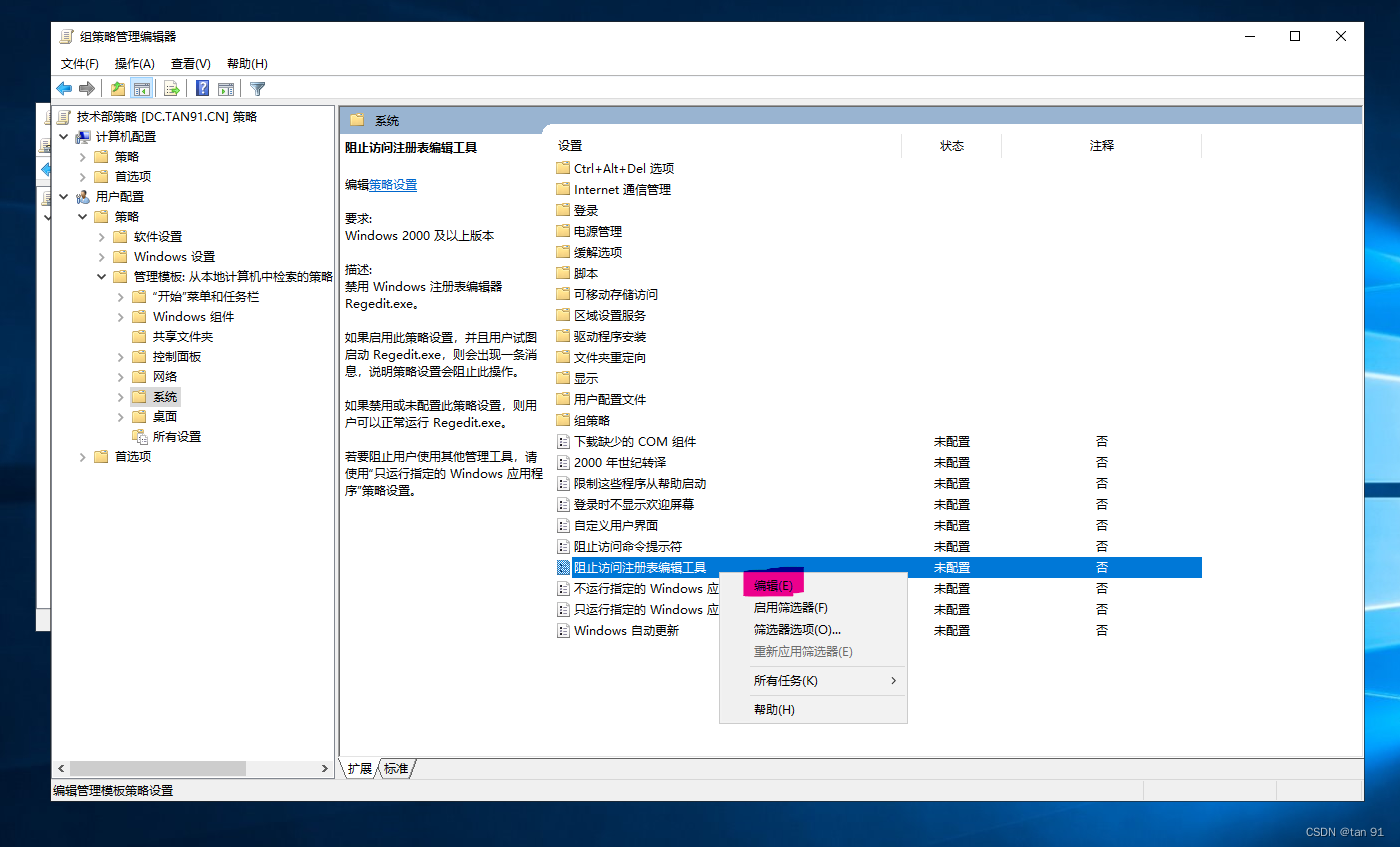The image size is (1400, 847).
Task: Click the funnel Filter icon in toolbar
Action: pyautogui.click(x=257, y=88)
